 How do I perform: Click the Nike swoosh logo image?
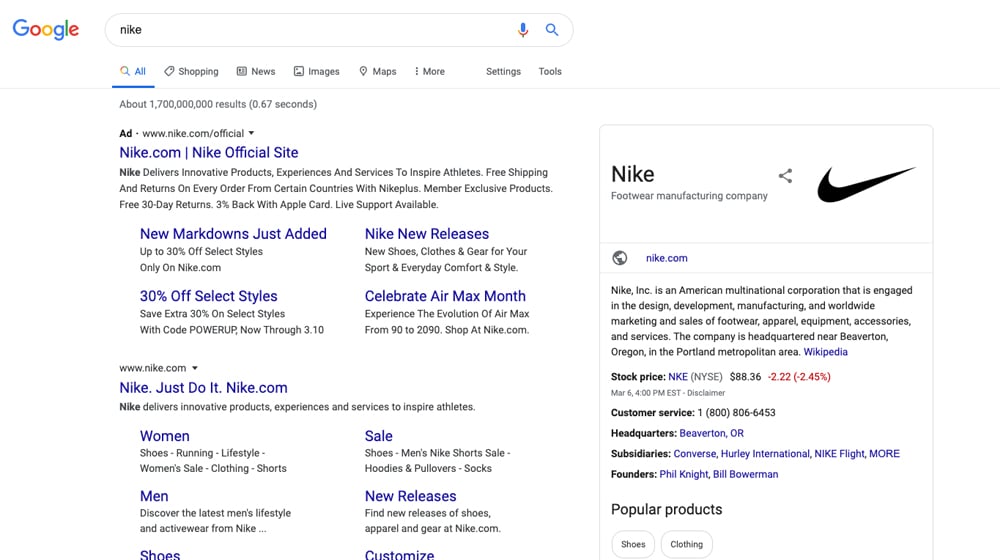[x=866, y=184]
